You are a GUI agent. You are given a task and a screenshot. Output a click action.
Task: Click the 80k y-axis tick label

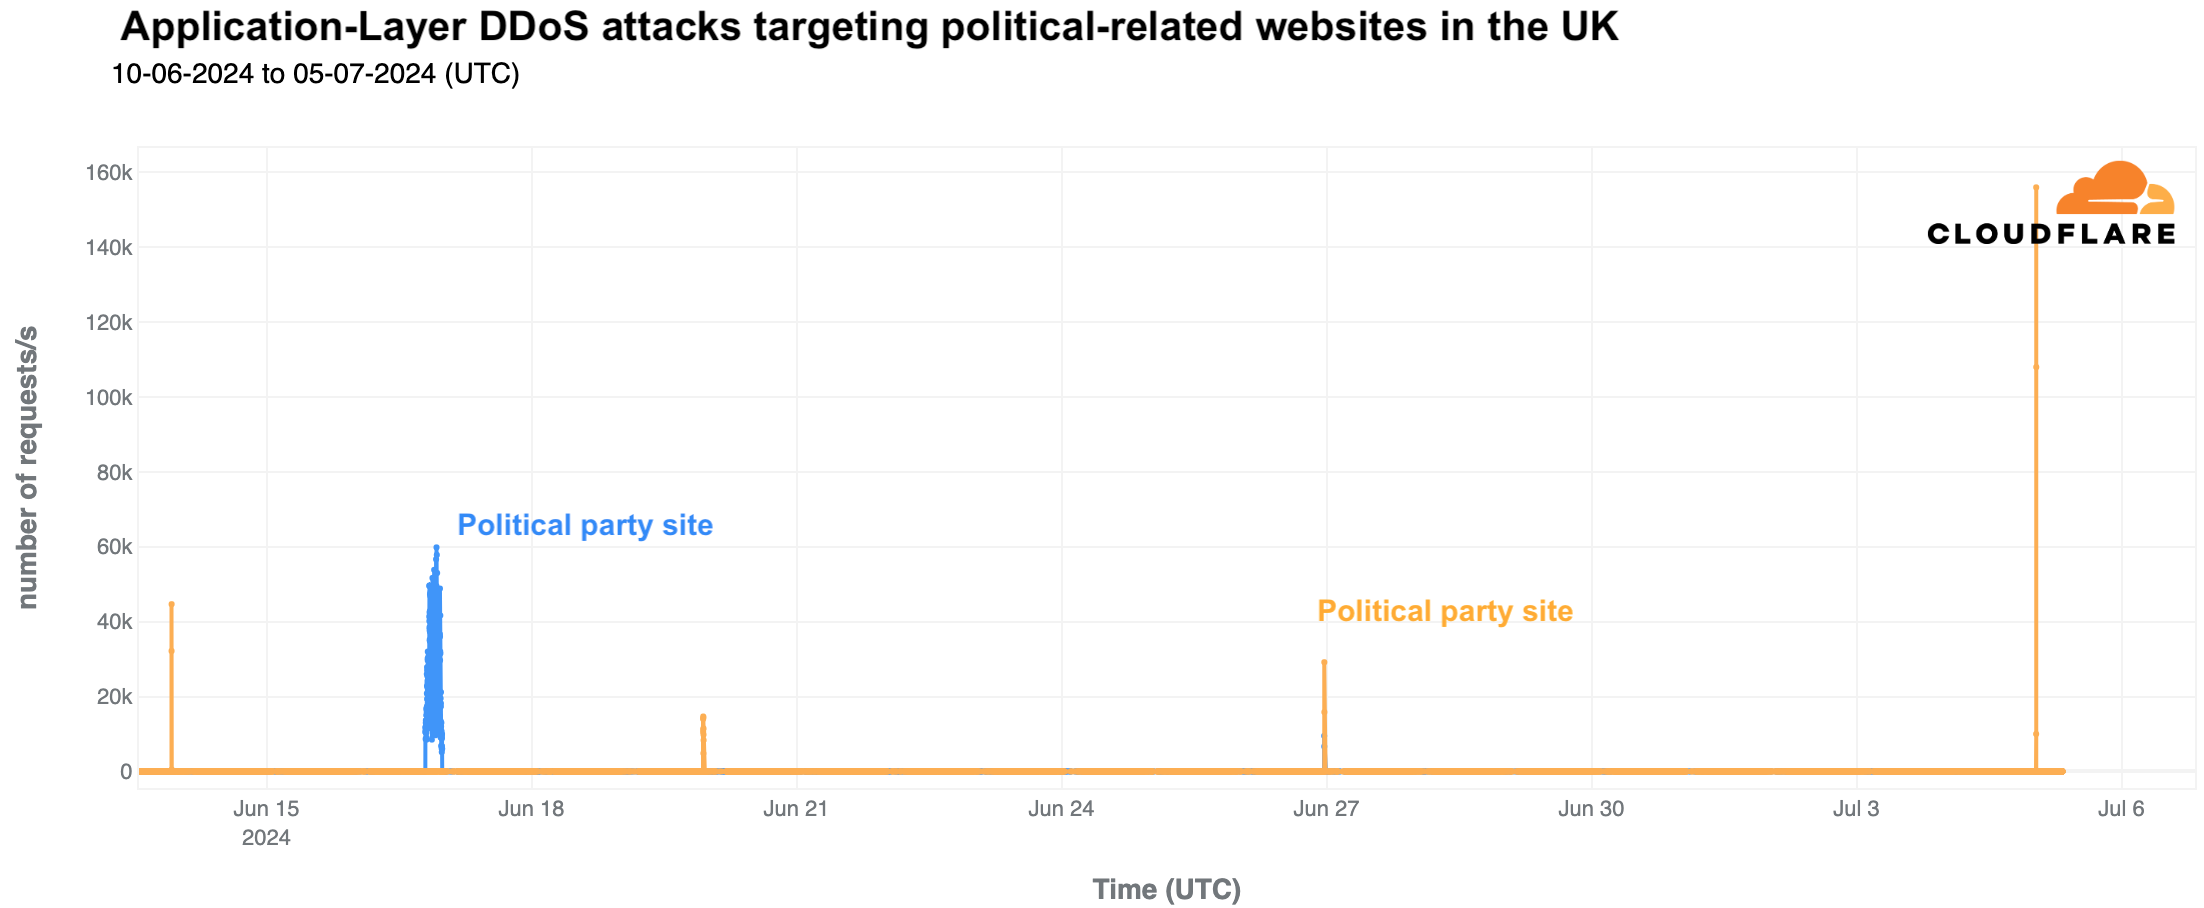[x=114, y=472]
